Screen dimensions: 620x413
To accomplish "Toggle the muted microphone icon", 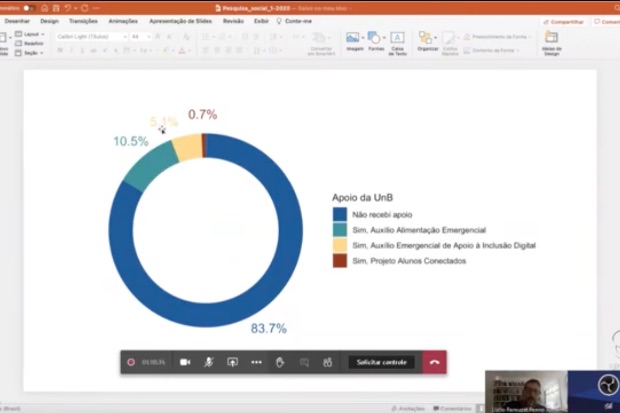I will [x=209, y=362].
